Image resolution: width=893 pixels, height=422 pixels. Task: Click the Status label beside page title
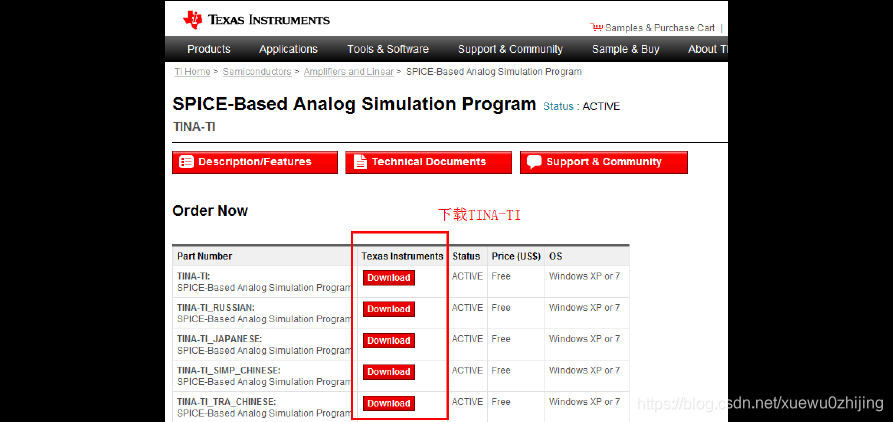pyautogui.click(x=559, y=106)
